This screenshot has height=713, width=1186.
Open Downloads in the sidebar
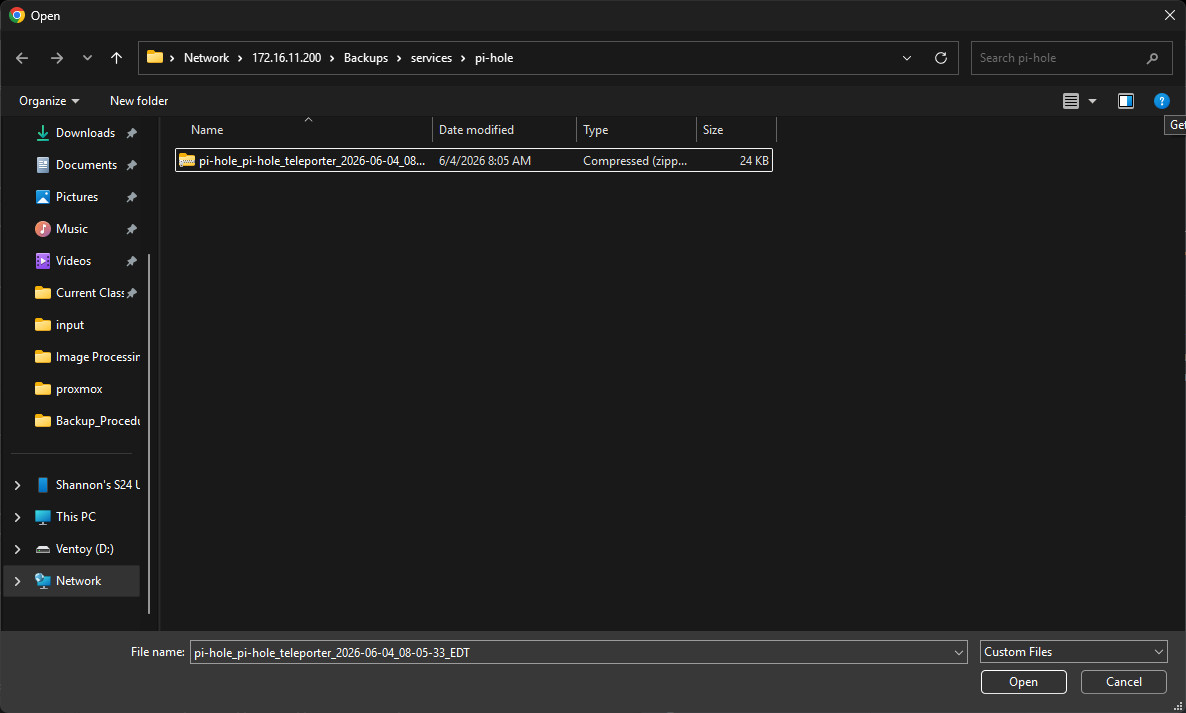[85, 133]
